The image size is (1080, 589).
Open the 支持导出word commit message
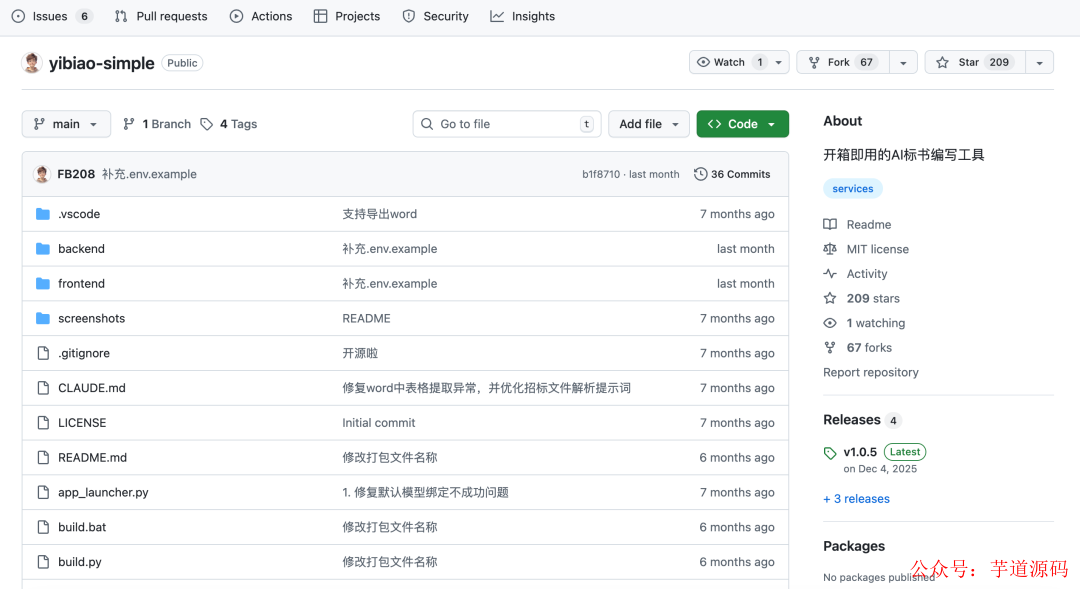click(x=380, y=214)
